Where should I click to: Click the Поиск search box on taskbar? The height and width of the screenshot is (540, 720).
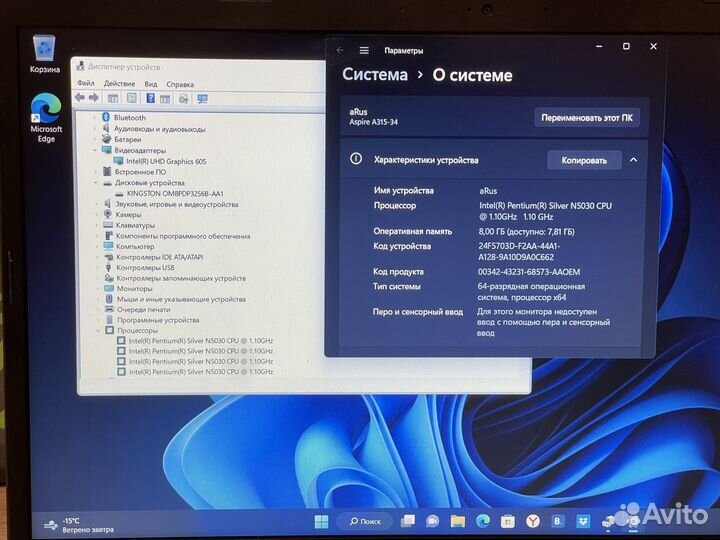pyautogui.click(x=365, y=521)
